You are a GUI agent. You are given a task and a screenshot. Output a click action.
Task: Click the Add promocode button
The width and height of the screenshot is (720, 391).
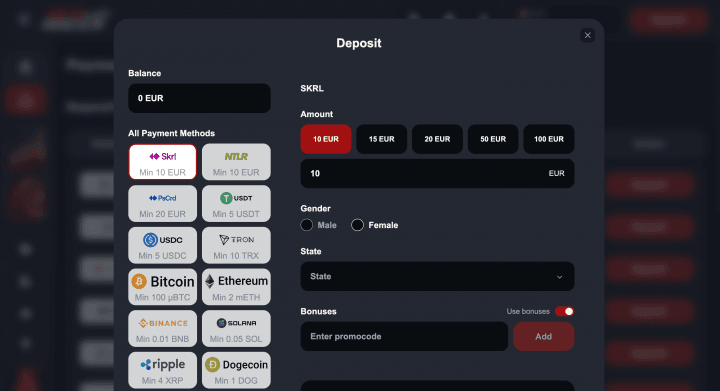point(544,336)
